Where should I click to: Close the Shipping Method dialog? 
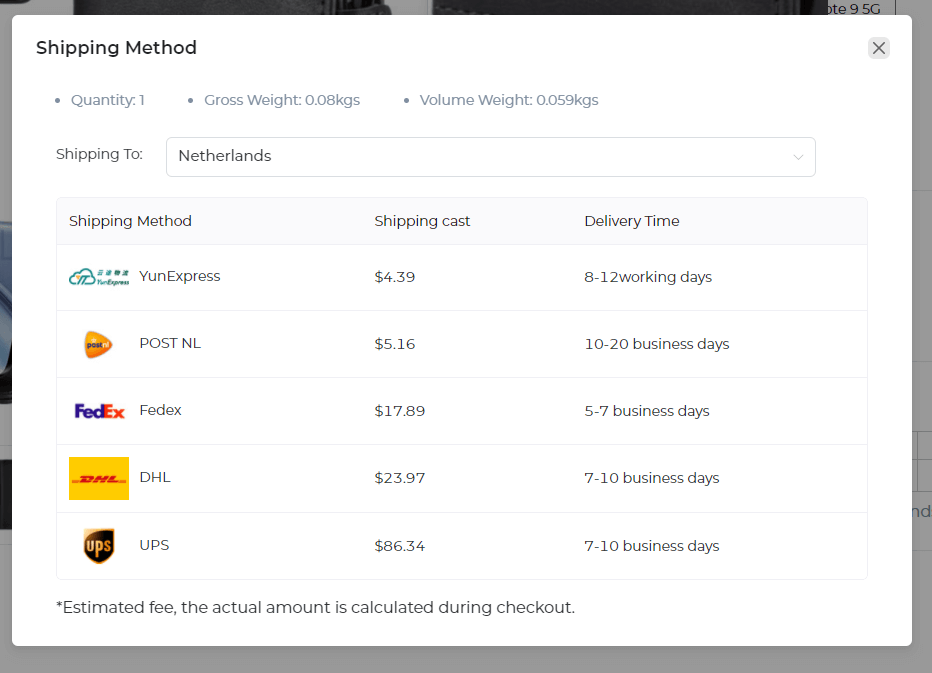878,47
